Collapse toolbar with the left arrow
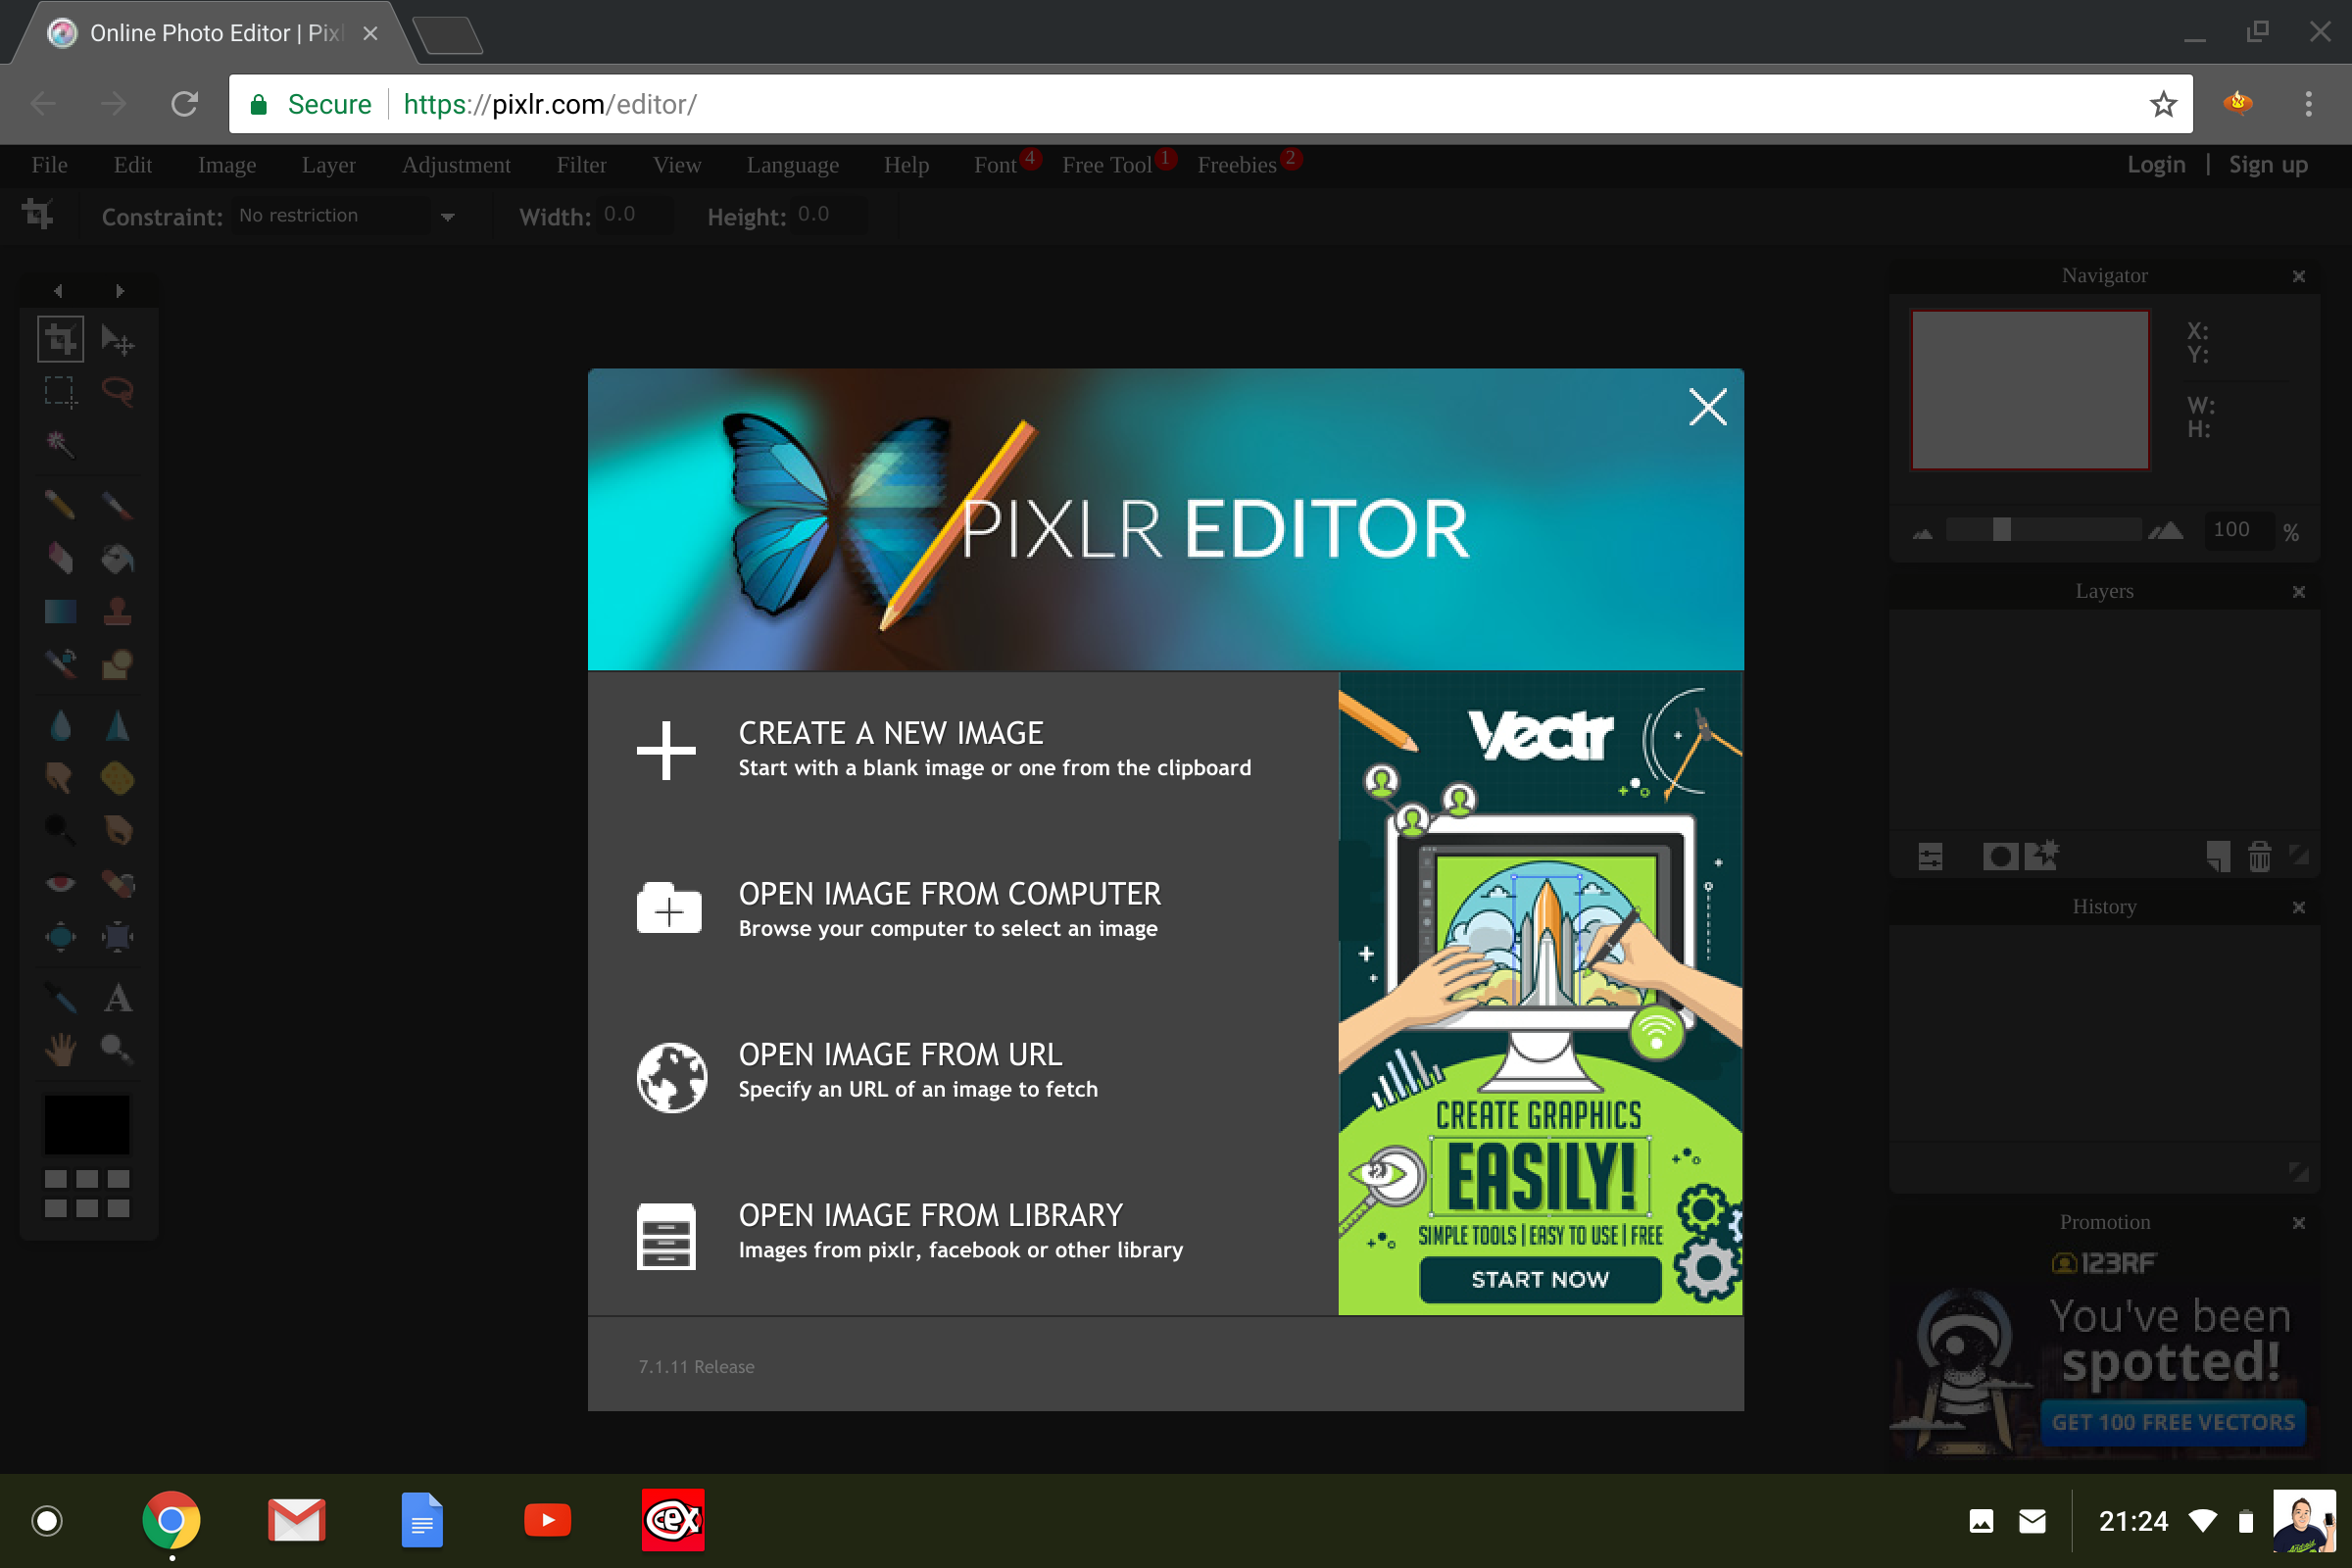Screen dimensions: 2352x1568 [x=58, y=291]
